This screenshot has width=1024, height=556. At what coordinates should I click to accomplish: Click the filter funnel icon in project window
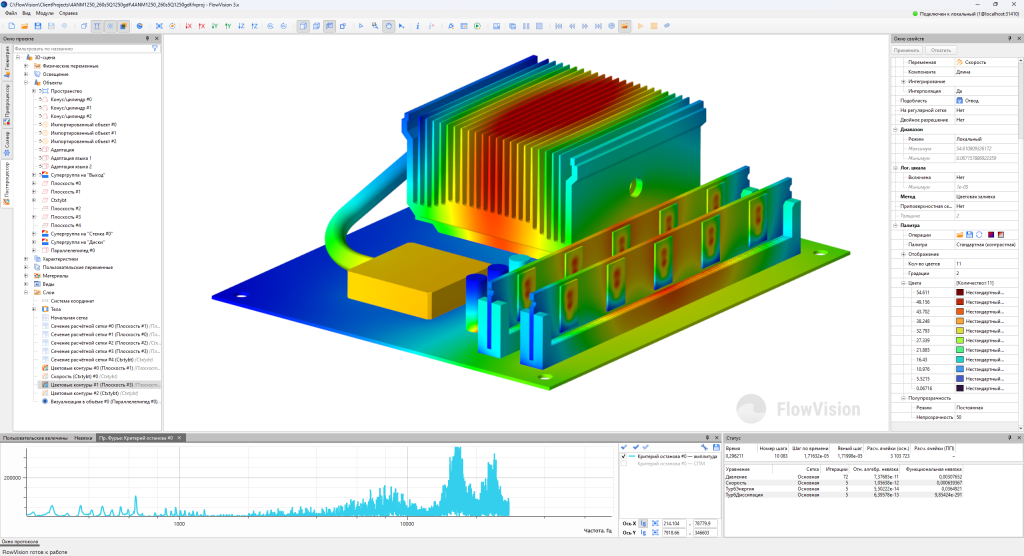pyautogui.click(x=155, y=48)
